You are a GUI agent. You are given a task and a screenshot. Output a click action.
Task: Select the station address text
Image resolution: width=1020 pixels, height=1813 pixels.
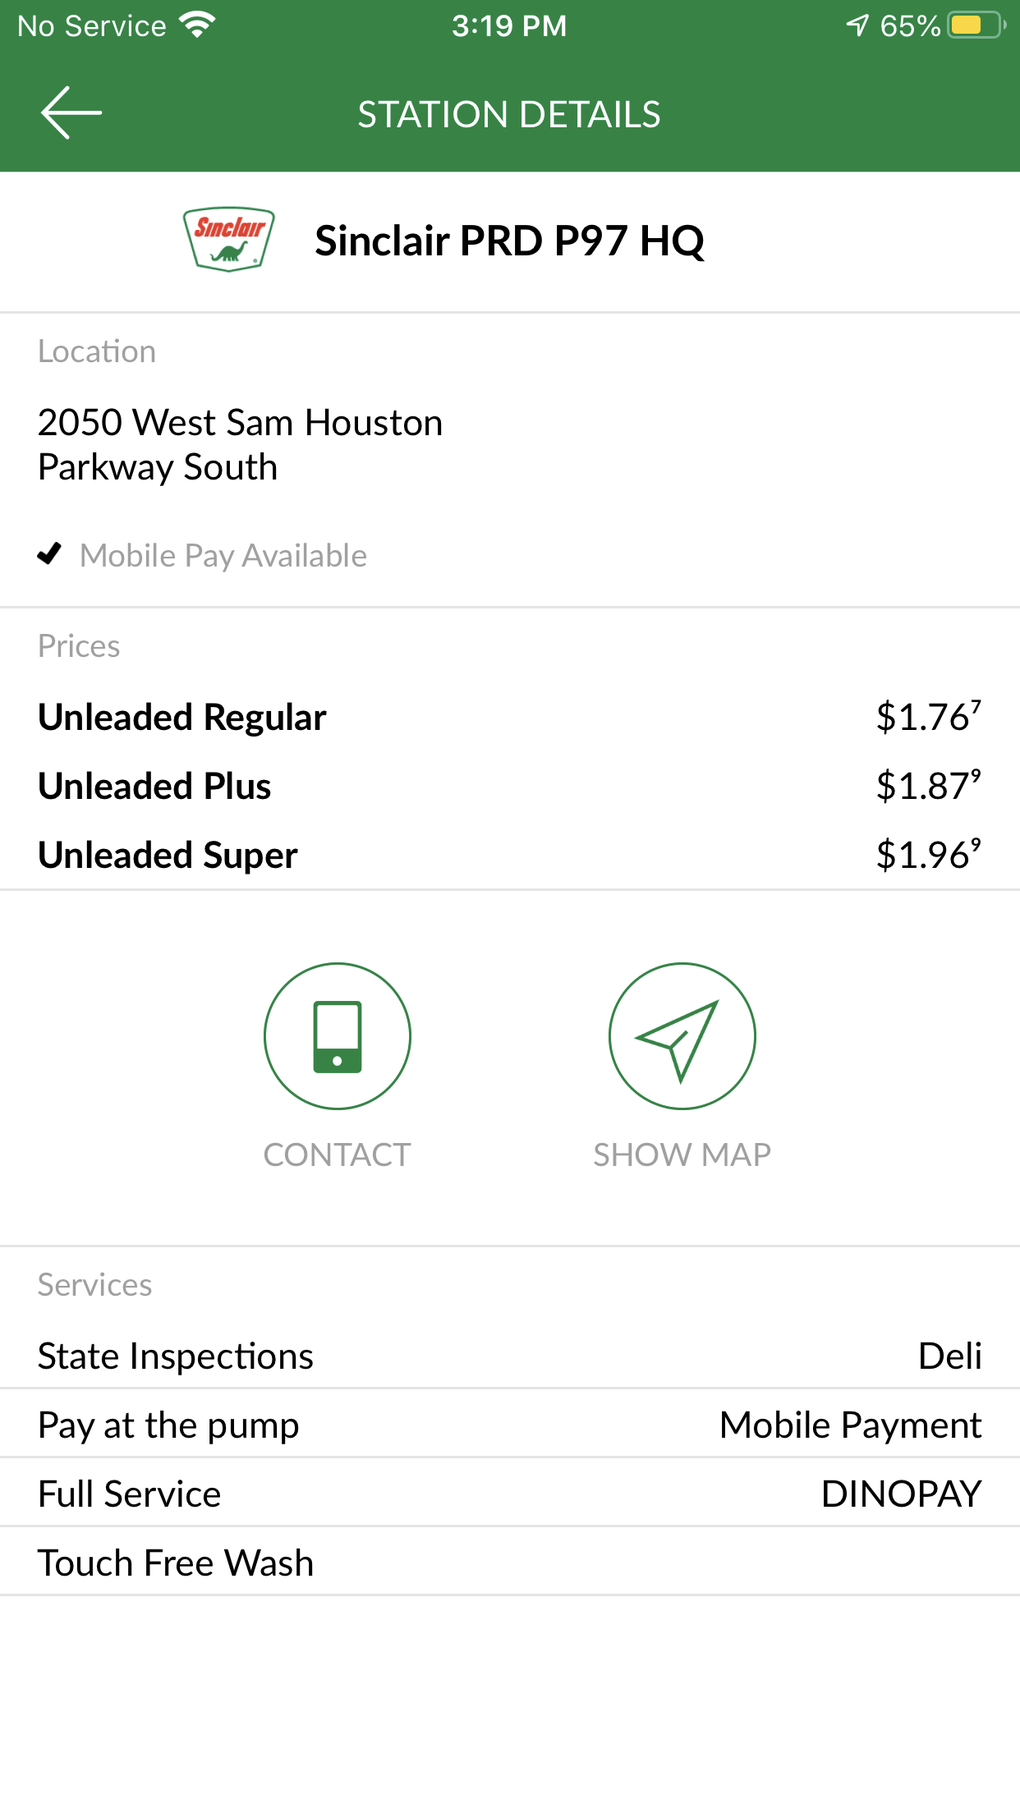240,445
